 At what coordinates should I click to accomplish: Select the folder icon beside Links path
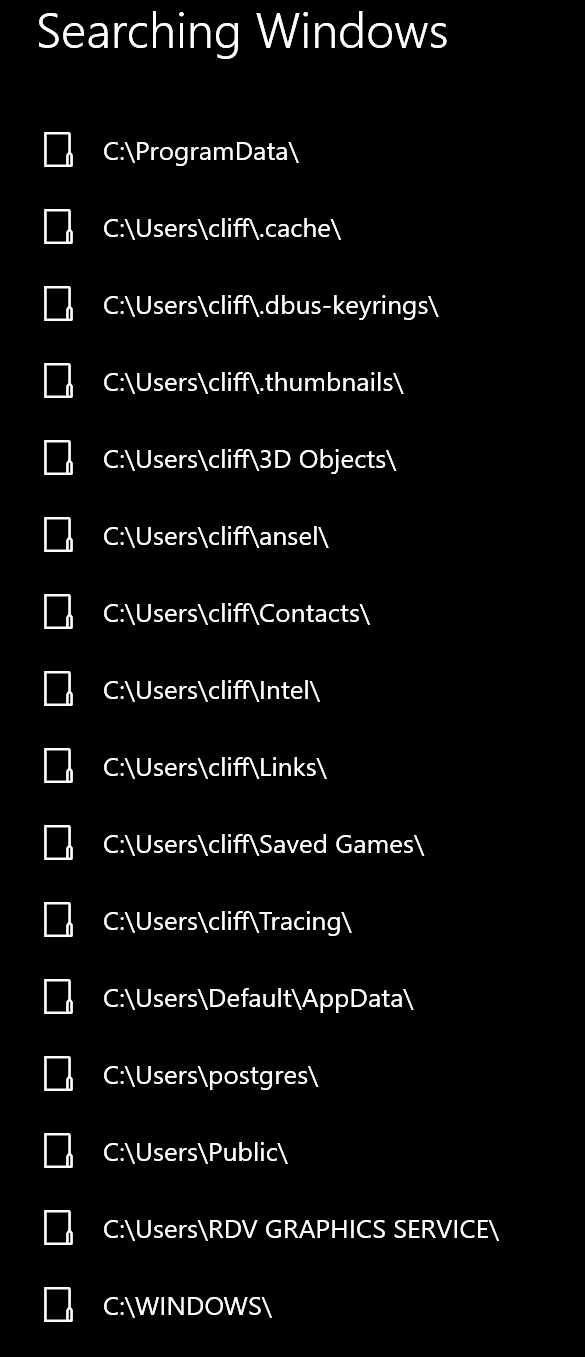click(59, 767)
